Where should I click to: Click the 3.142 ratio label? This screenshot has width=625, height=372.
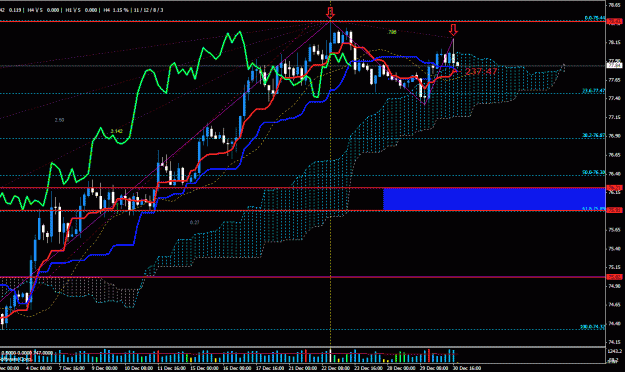click(116, 131)
